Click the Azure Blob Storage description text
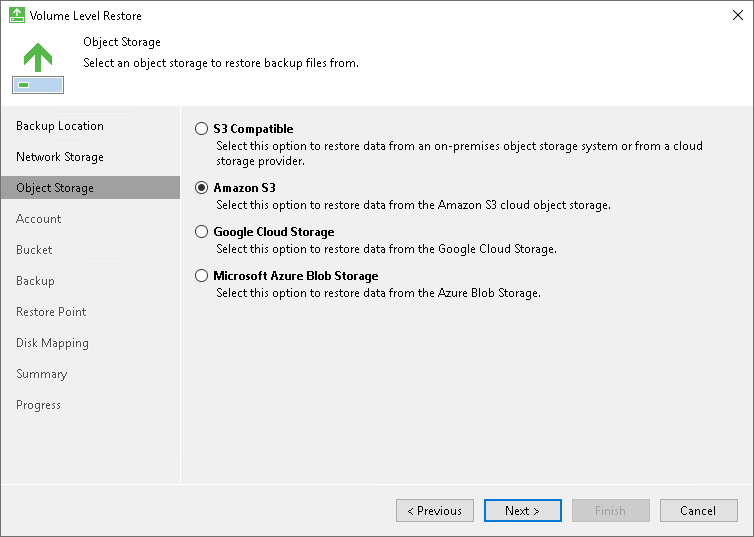 378,293
